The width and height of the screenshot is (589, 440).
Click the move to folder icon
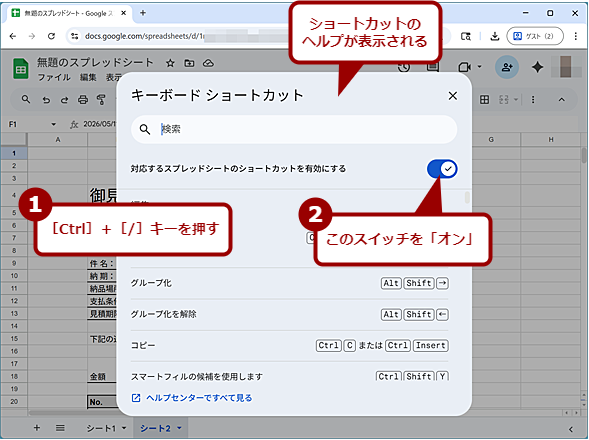tap(189, 63)
